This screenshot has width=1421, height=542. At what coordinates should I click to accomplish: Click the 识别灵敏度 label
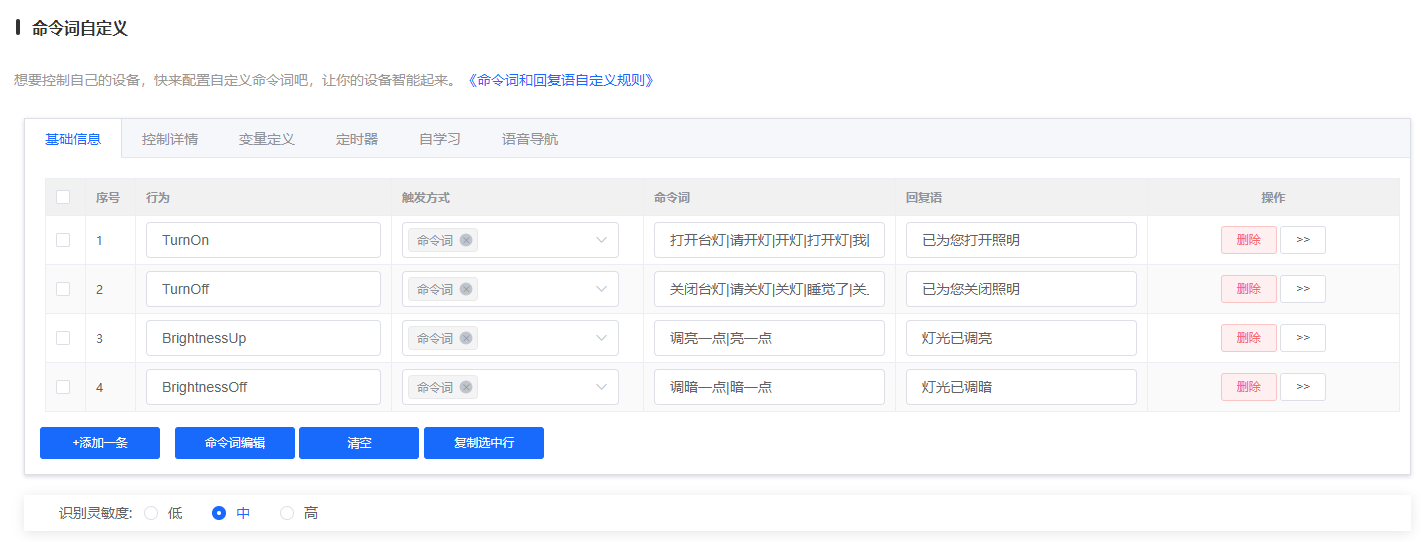click(96, 513)
